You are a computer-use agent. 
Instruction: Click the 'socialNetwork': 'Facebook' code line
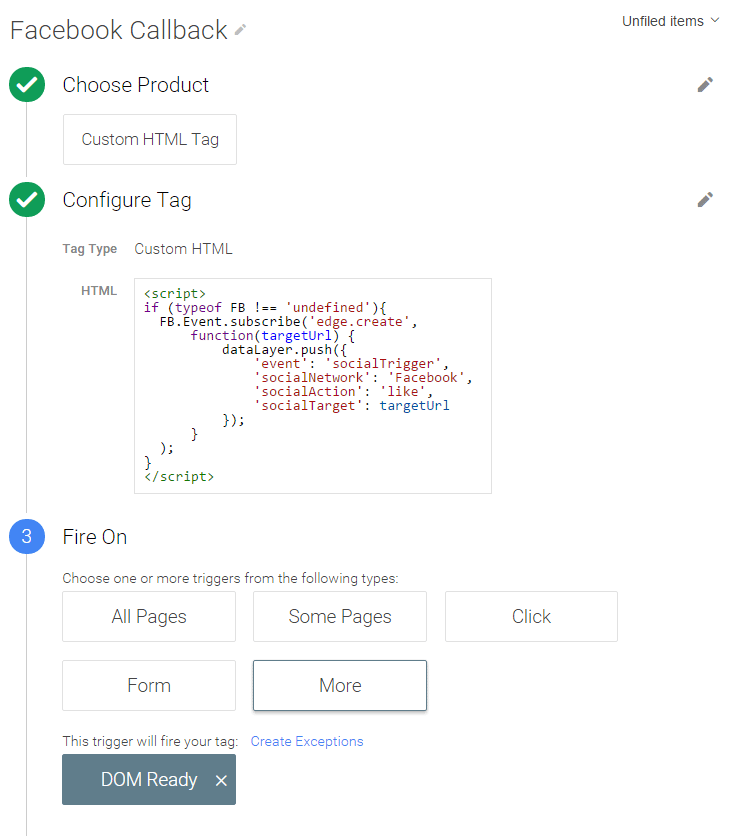(364, 377)
